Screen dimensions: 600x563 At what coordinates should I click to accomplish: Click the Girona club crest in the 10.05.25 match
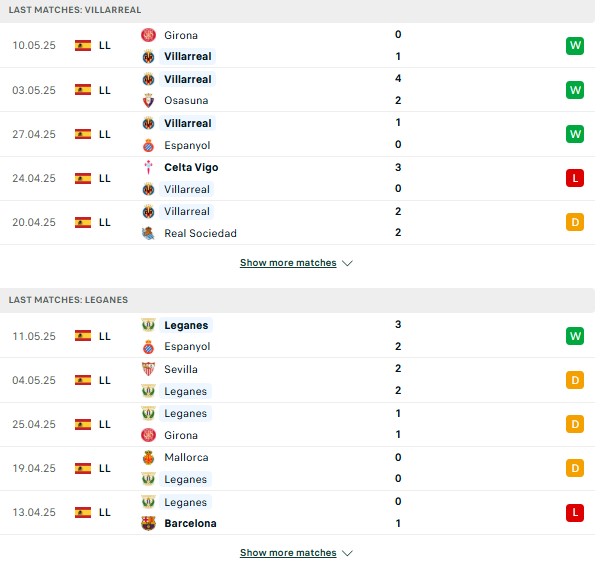[x=148, y=35]
